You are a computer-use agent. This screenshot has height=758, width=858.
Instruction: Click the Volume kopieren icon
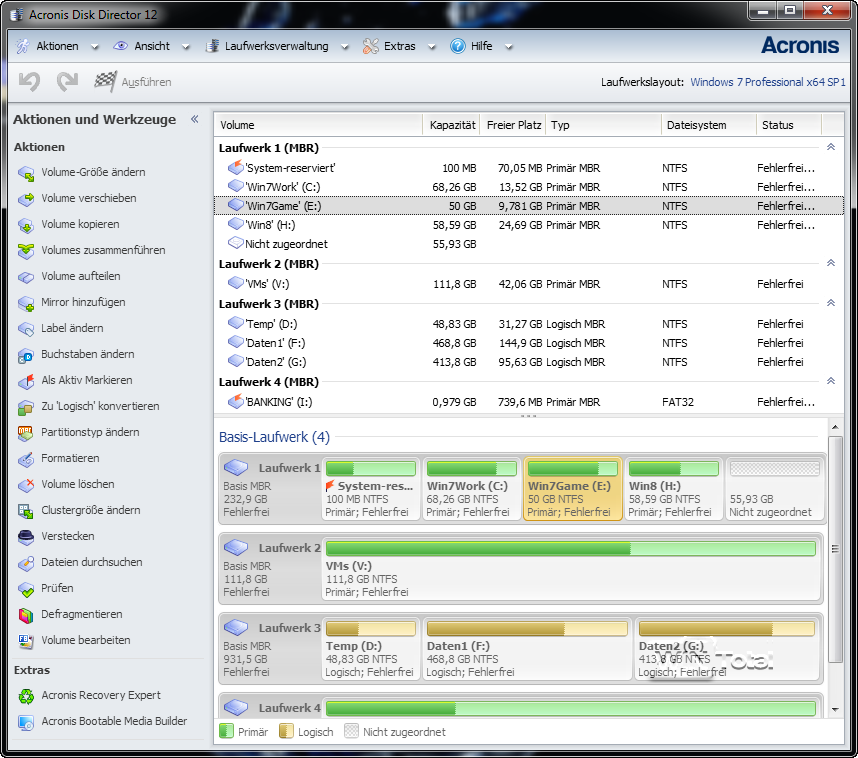point(26,225)
